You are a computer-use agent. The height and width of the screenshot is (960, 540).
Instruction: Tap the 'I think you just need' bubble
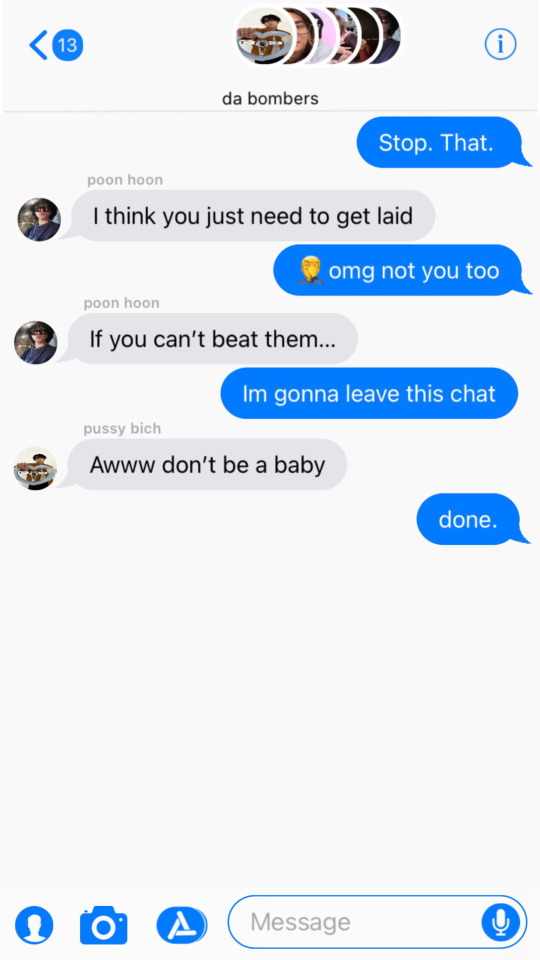[249, 216]
